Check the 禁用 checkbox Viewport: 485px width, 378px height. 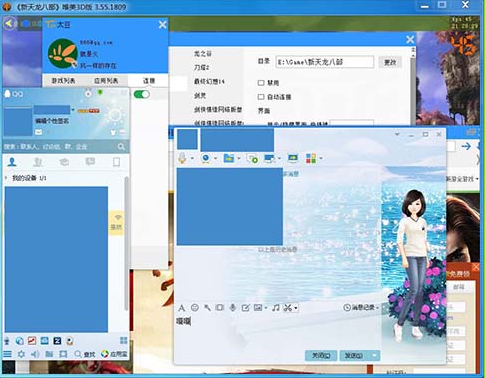pyautogui.click(x=261, y=83)
